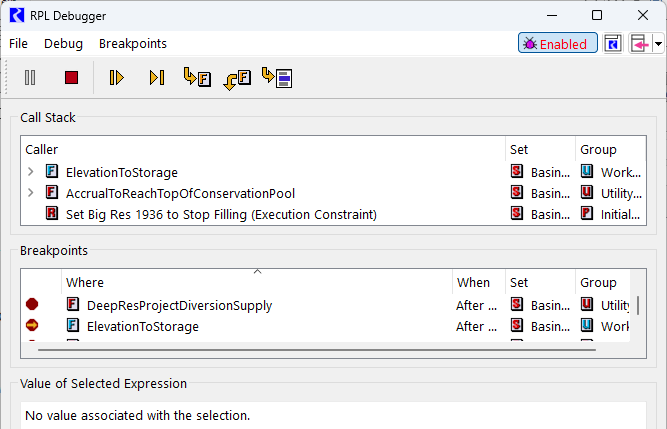The width and height of the screenshot is (667, 429).
Task: Open the Debug menu
Action: coord(63,44)
